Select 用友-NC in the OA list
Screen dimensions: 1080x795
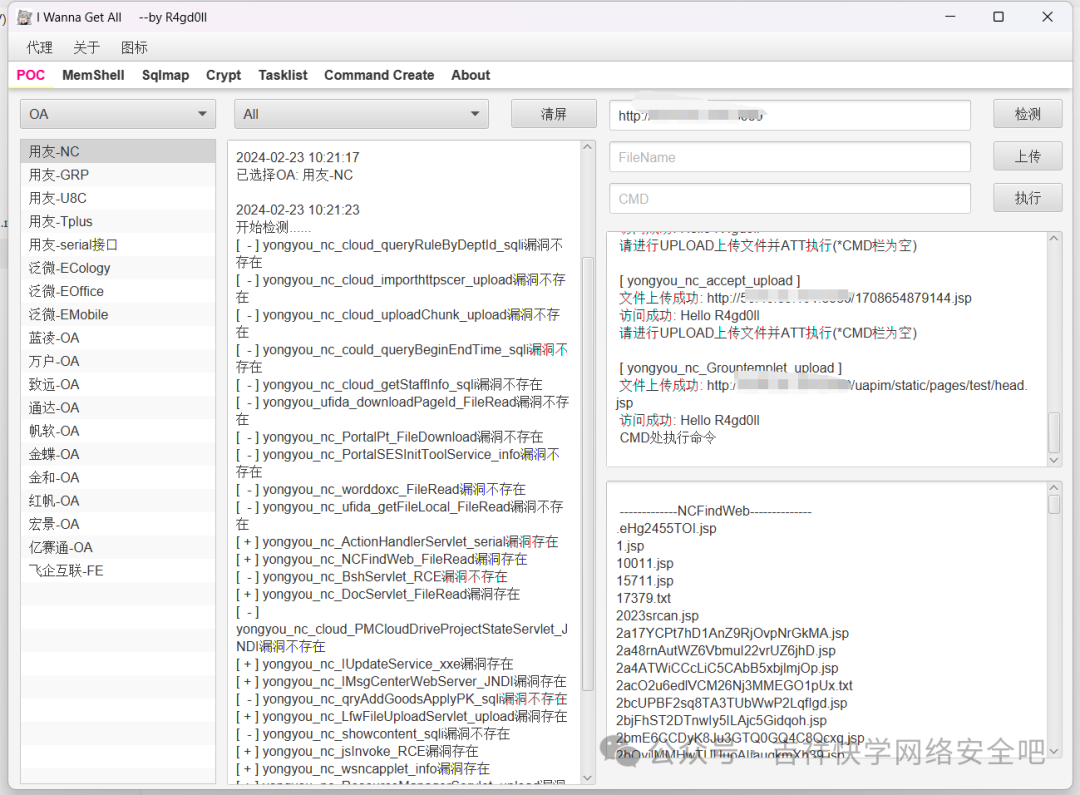118,152
